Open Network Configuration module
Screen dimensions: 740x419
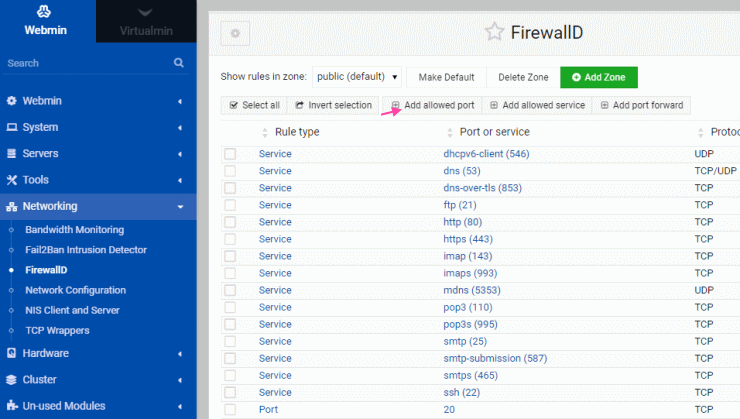(76, 290)
